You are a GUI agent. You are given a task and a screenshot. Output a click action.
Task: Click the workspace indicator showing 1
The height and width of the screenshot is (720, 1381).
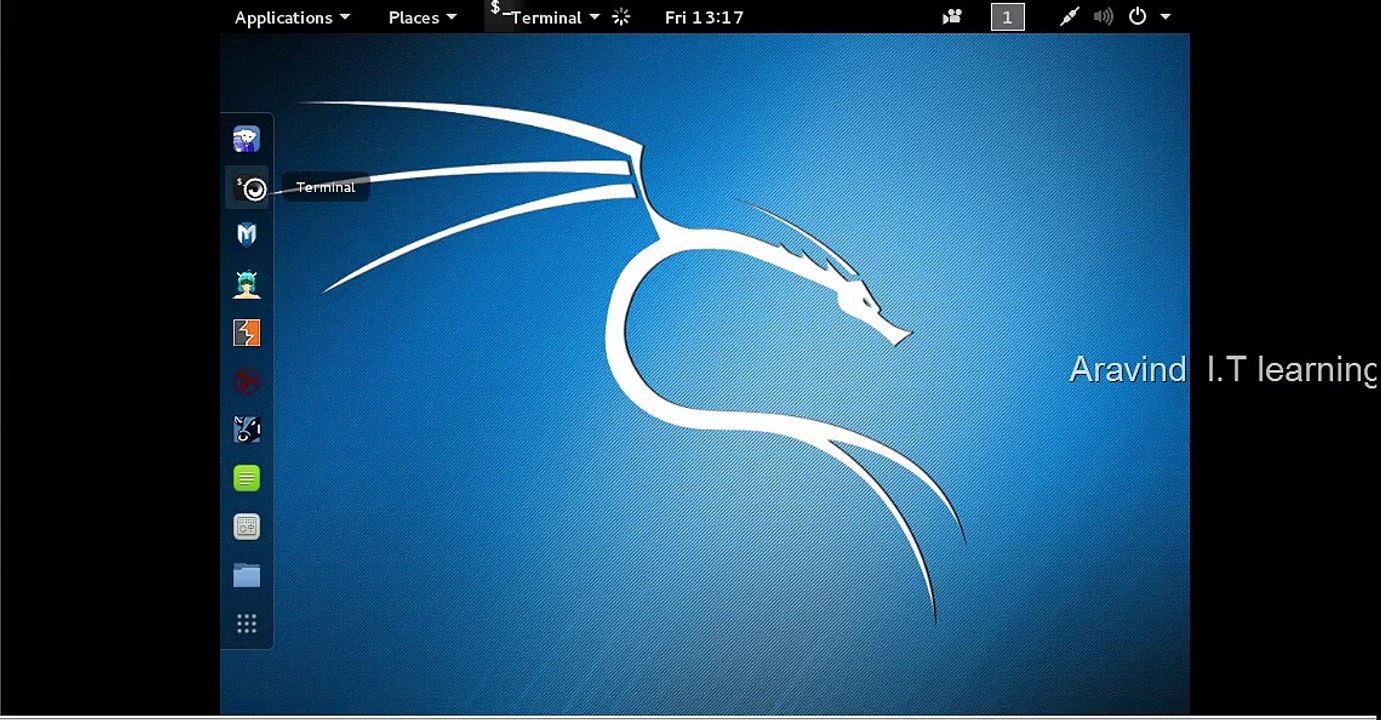pos(1007,17)
